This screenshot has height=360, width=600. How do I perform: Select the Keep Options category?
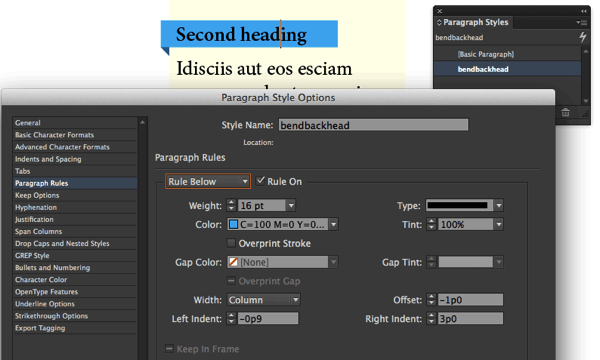(75, 195)
